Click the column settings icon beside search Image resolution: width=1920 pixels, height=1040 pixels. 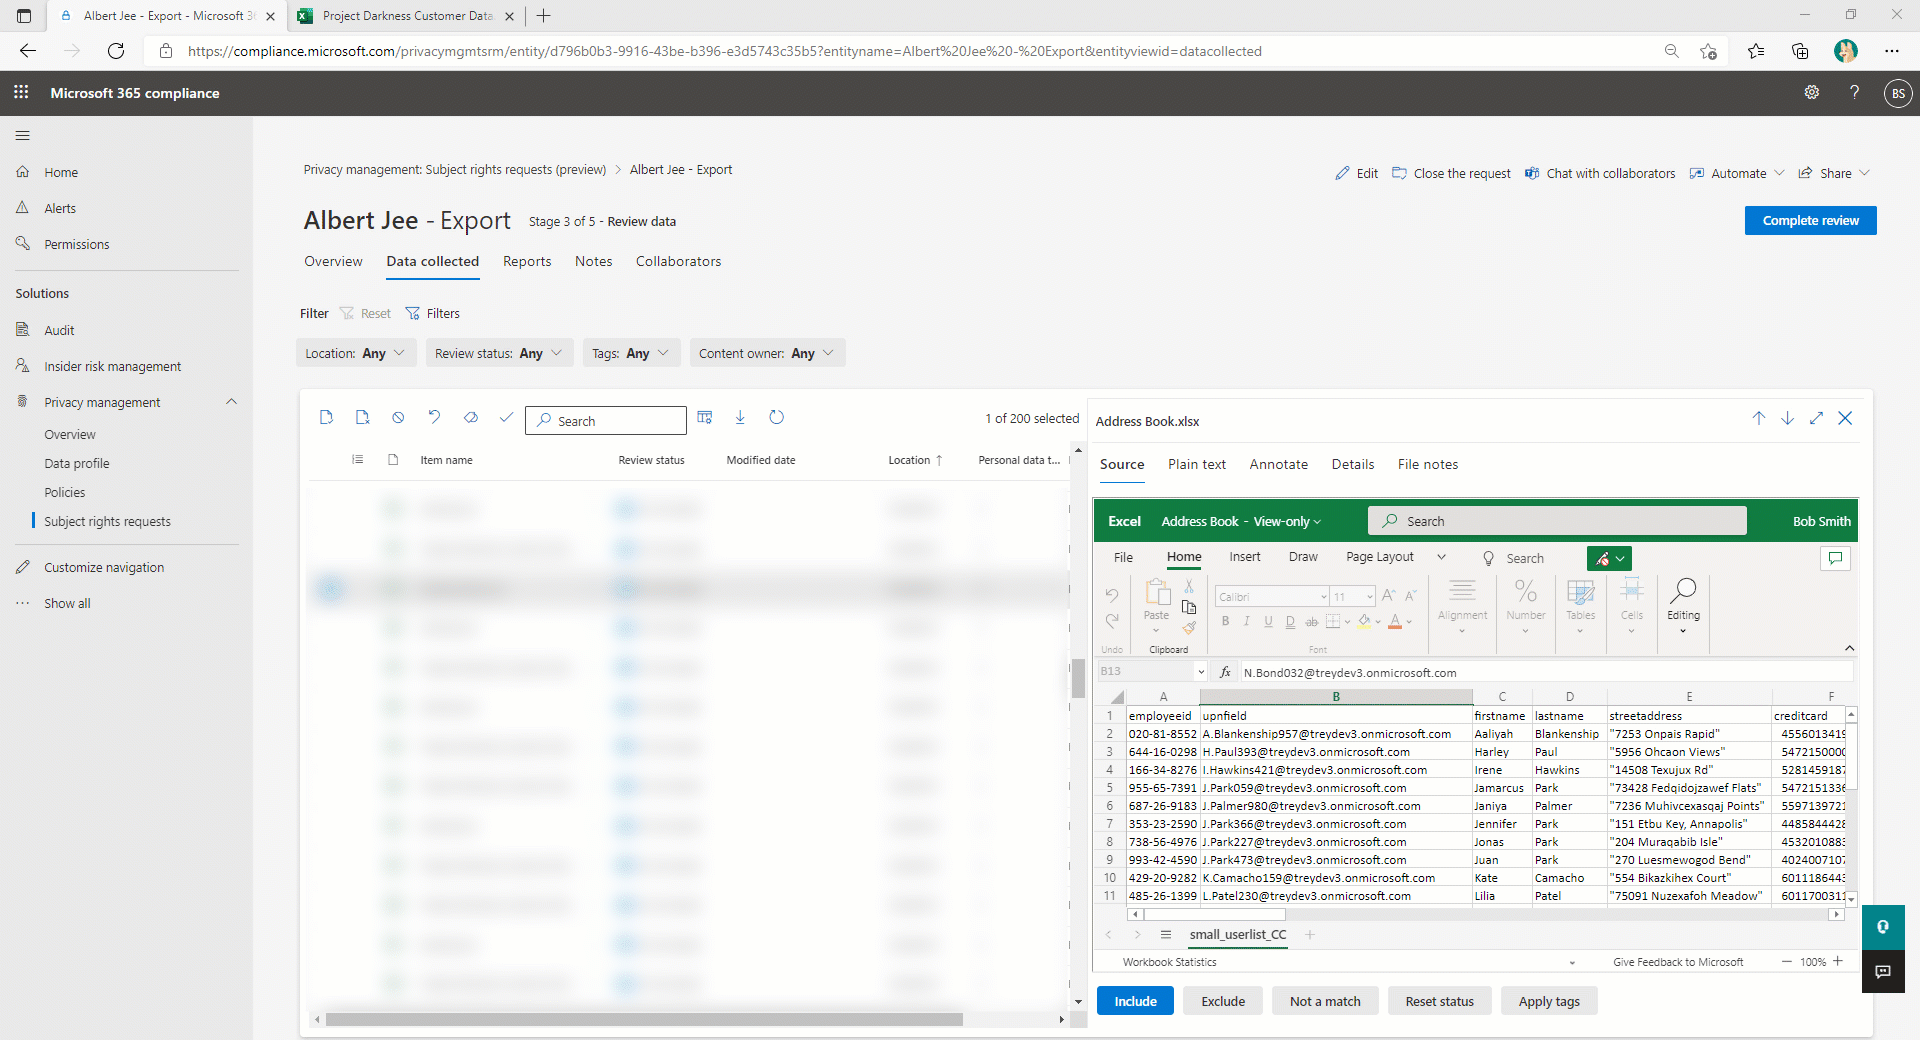pyautogui.click(x=705, y=417)
